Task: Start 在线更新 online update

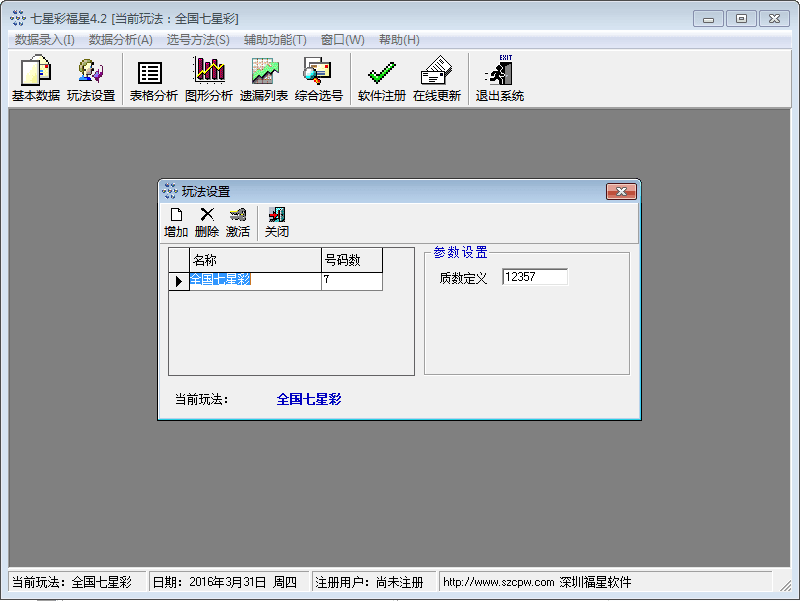Action: [x=437, y=80]
